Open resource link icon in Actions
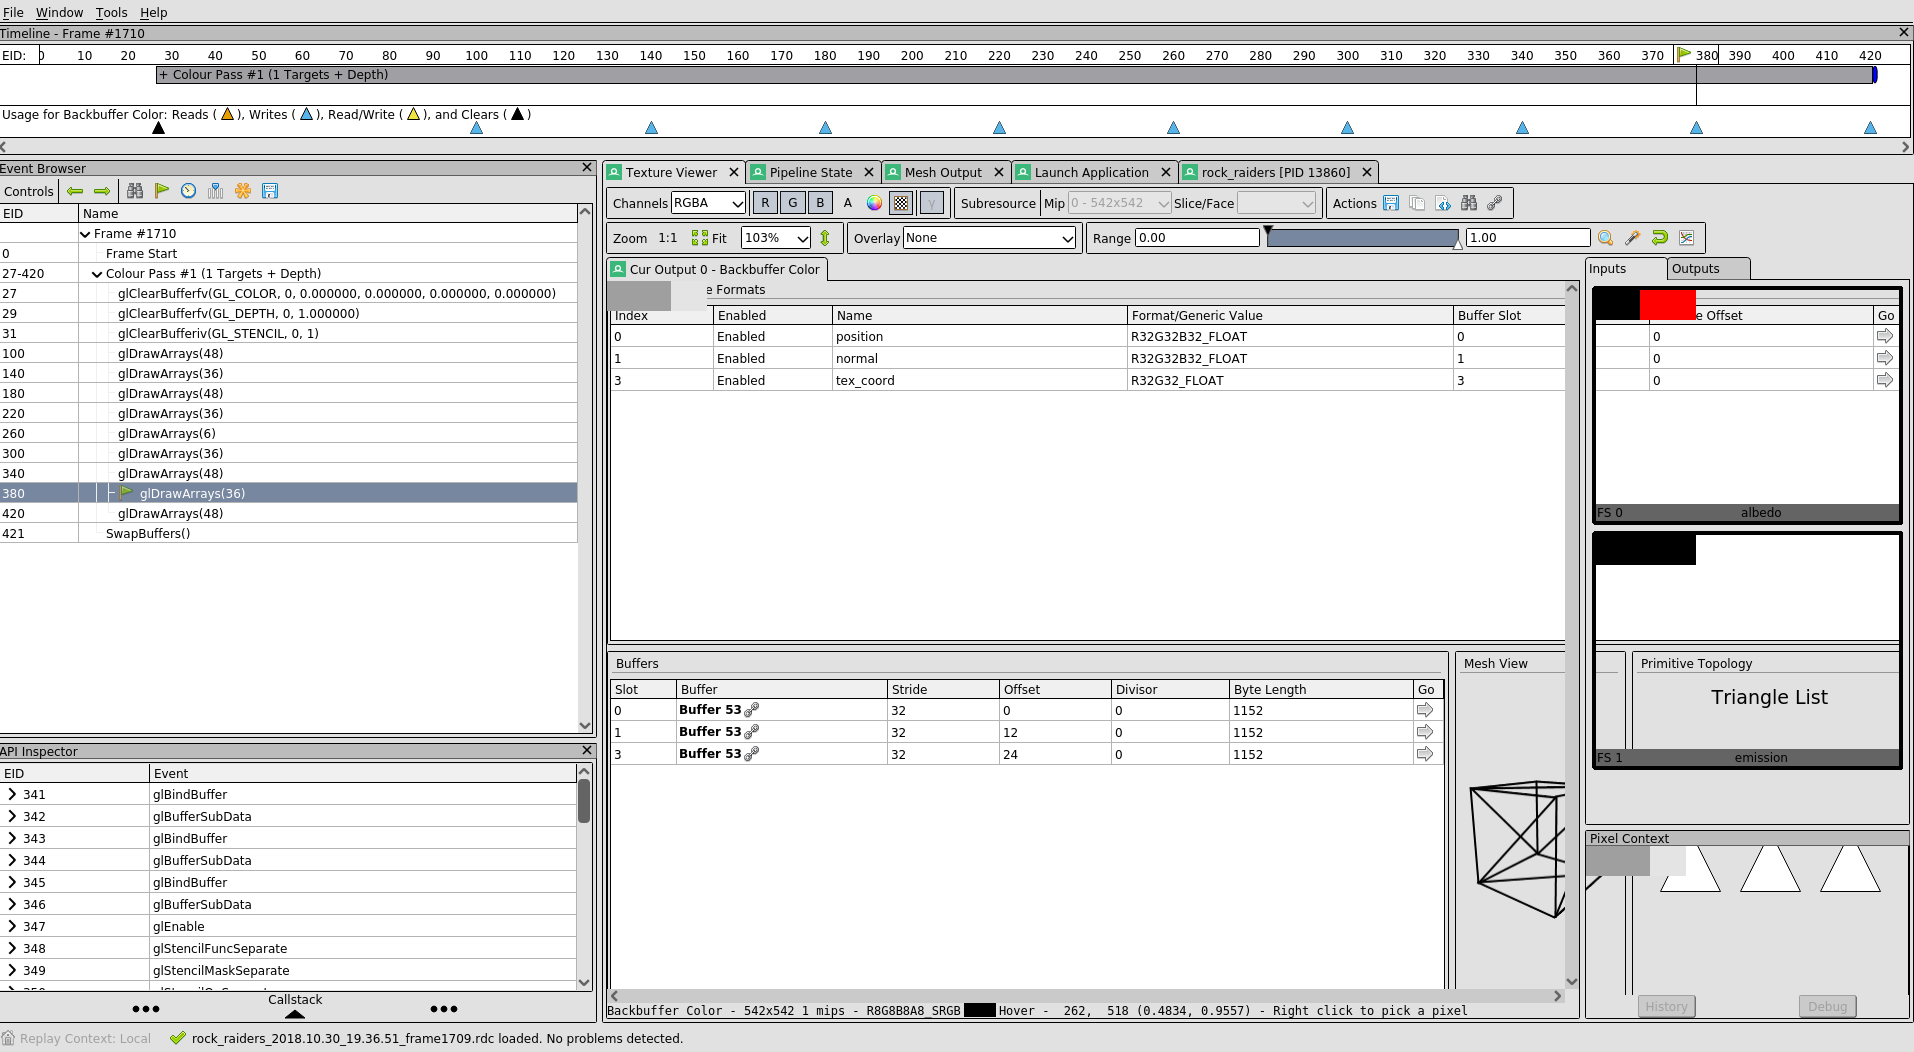The height and width of the screenshot is (1052, 1914). (x=1495, y=203)
